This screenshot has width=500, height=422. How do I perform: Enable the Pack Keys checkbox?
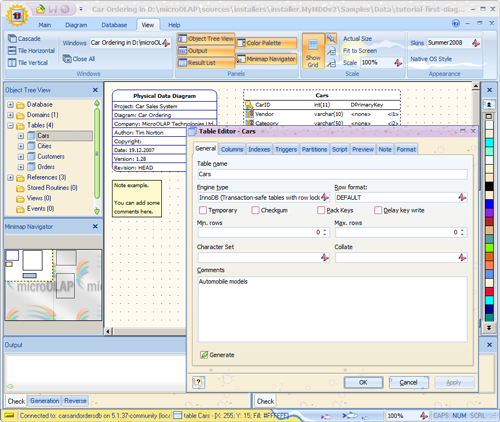(x=321, y=210)
